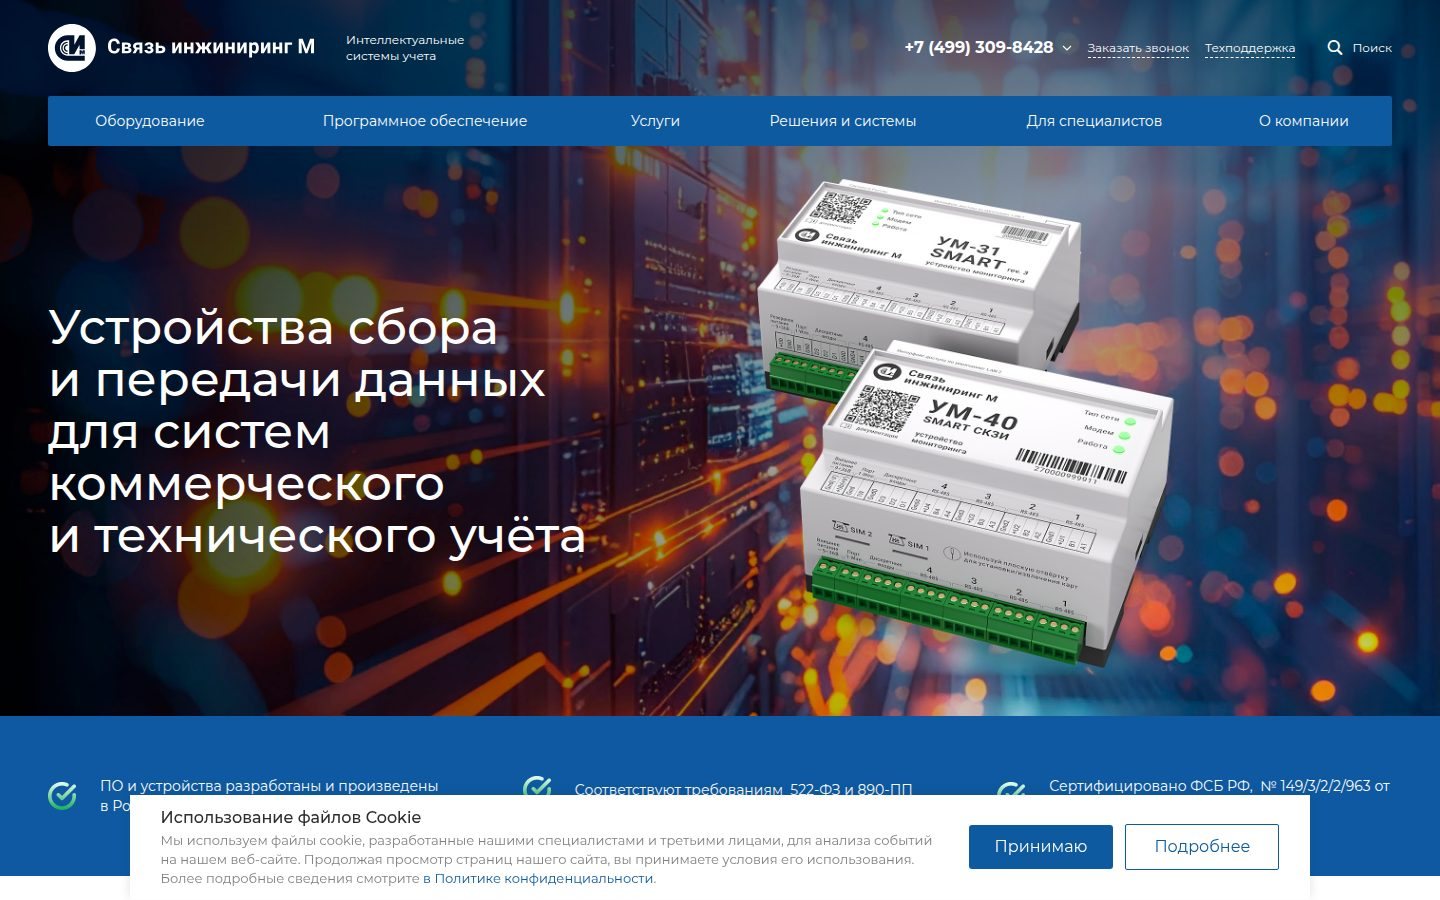This screenshot has width=1440, height=900.
Task: Click the Поиск search label
Action: (1372, 48)
